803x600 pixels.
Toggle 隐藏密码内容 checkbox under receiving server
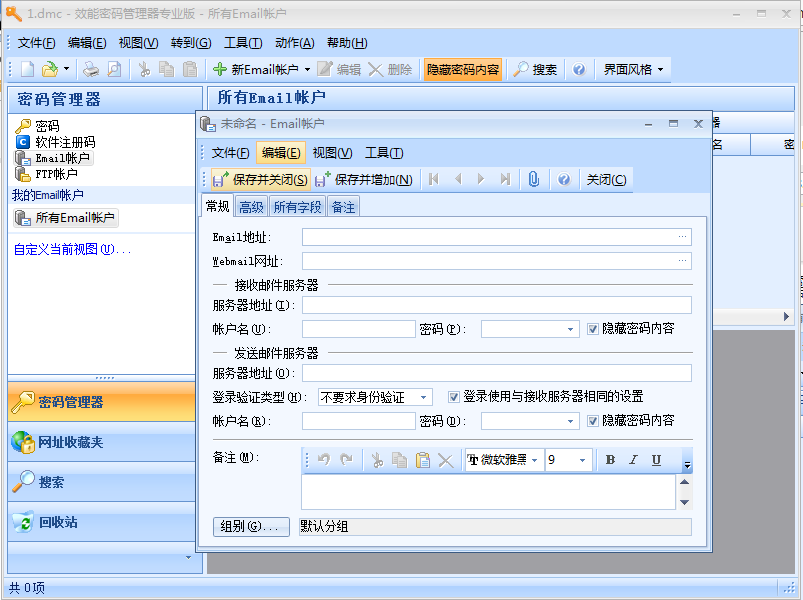[x=593, y=329]
